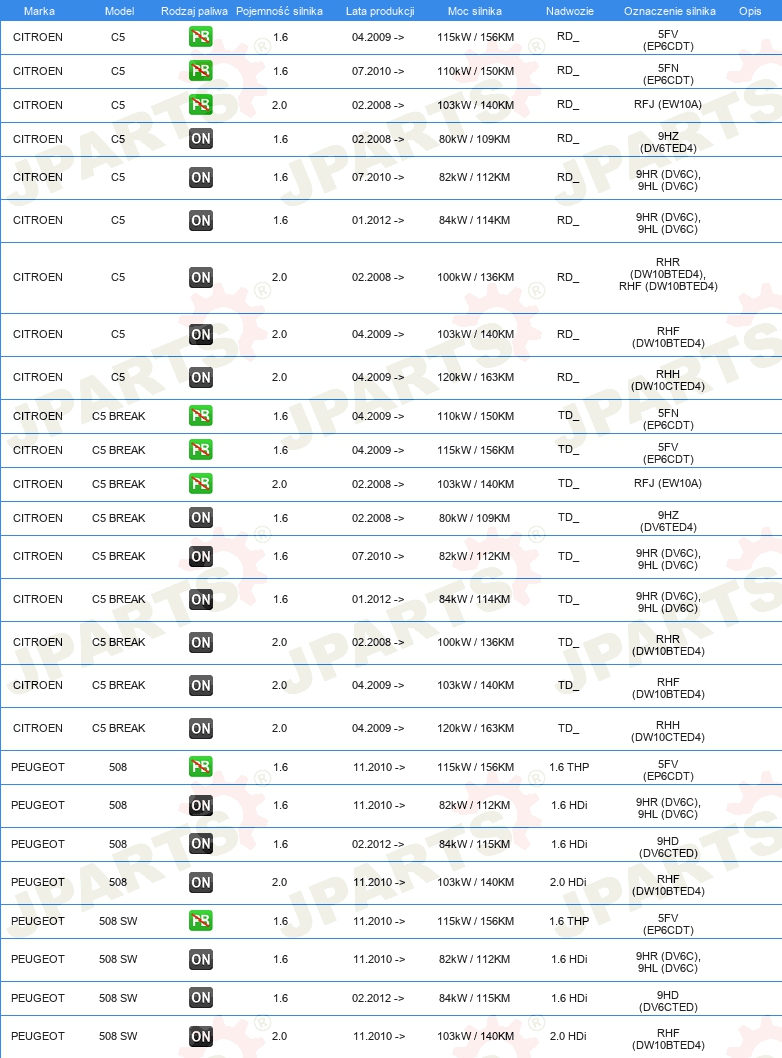The image size is (782, 1058).
Task: Select '508 SW' model cell in 1.6 THP row
Action: tap(118, 921)
